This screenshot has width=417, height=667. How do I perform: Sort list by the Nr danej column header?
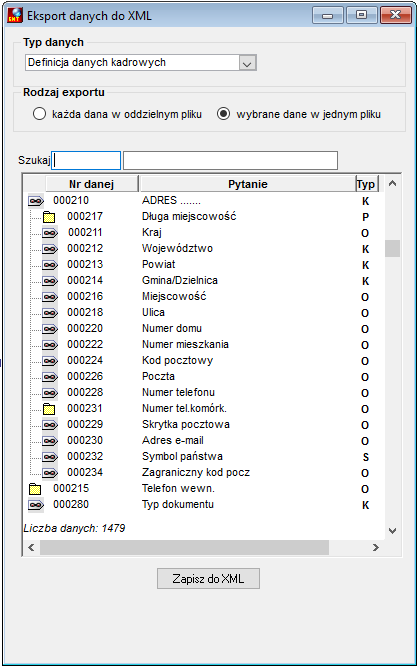91,184
